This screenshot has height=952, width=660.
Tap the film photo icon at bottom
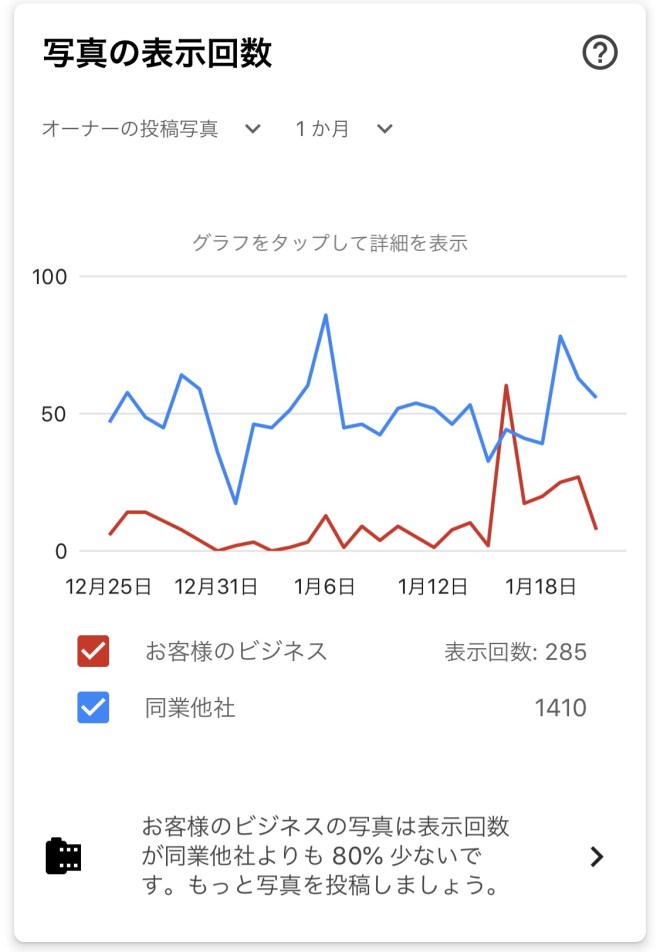pos(64,856)
